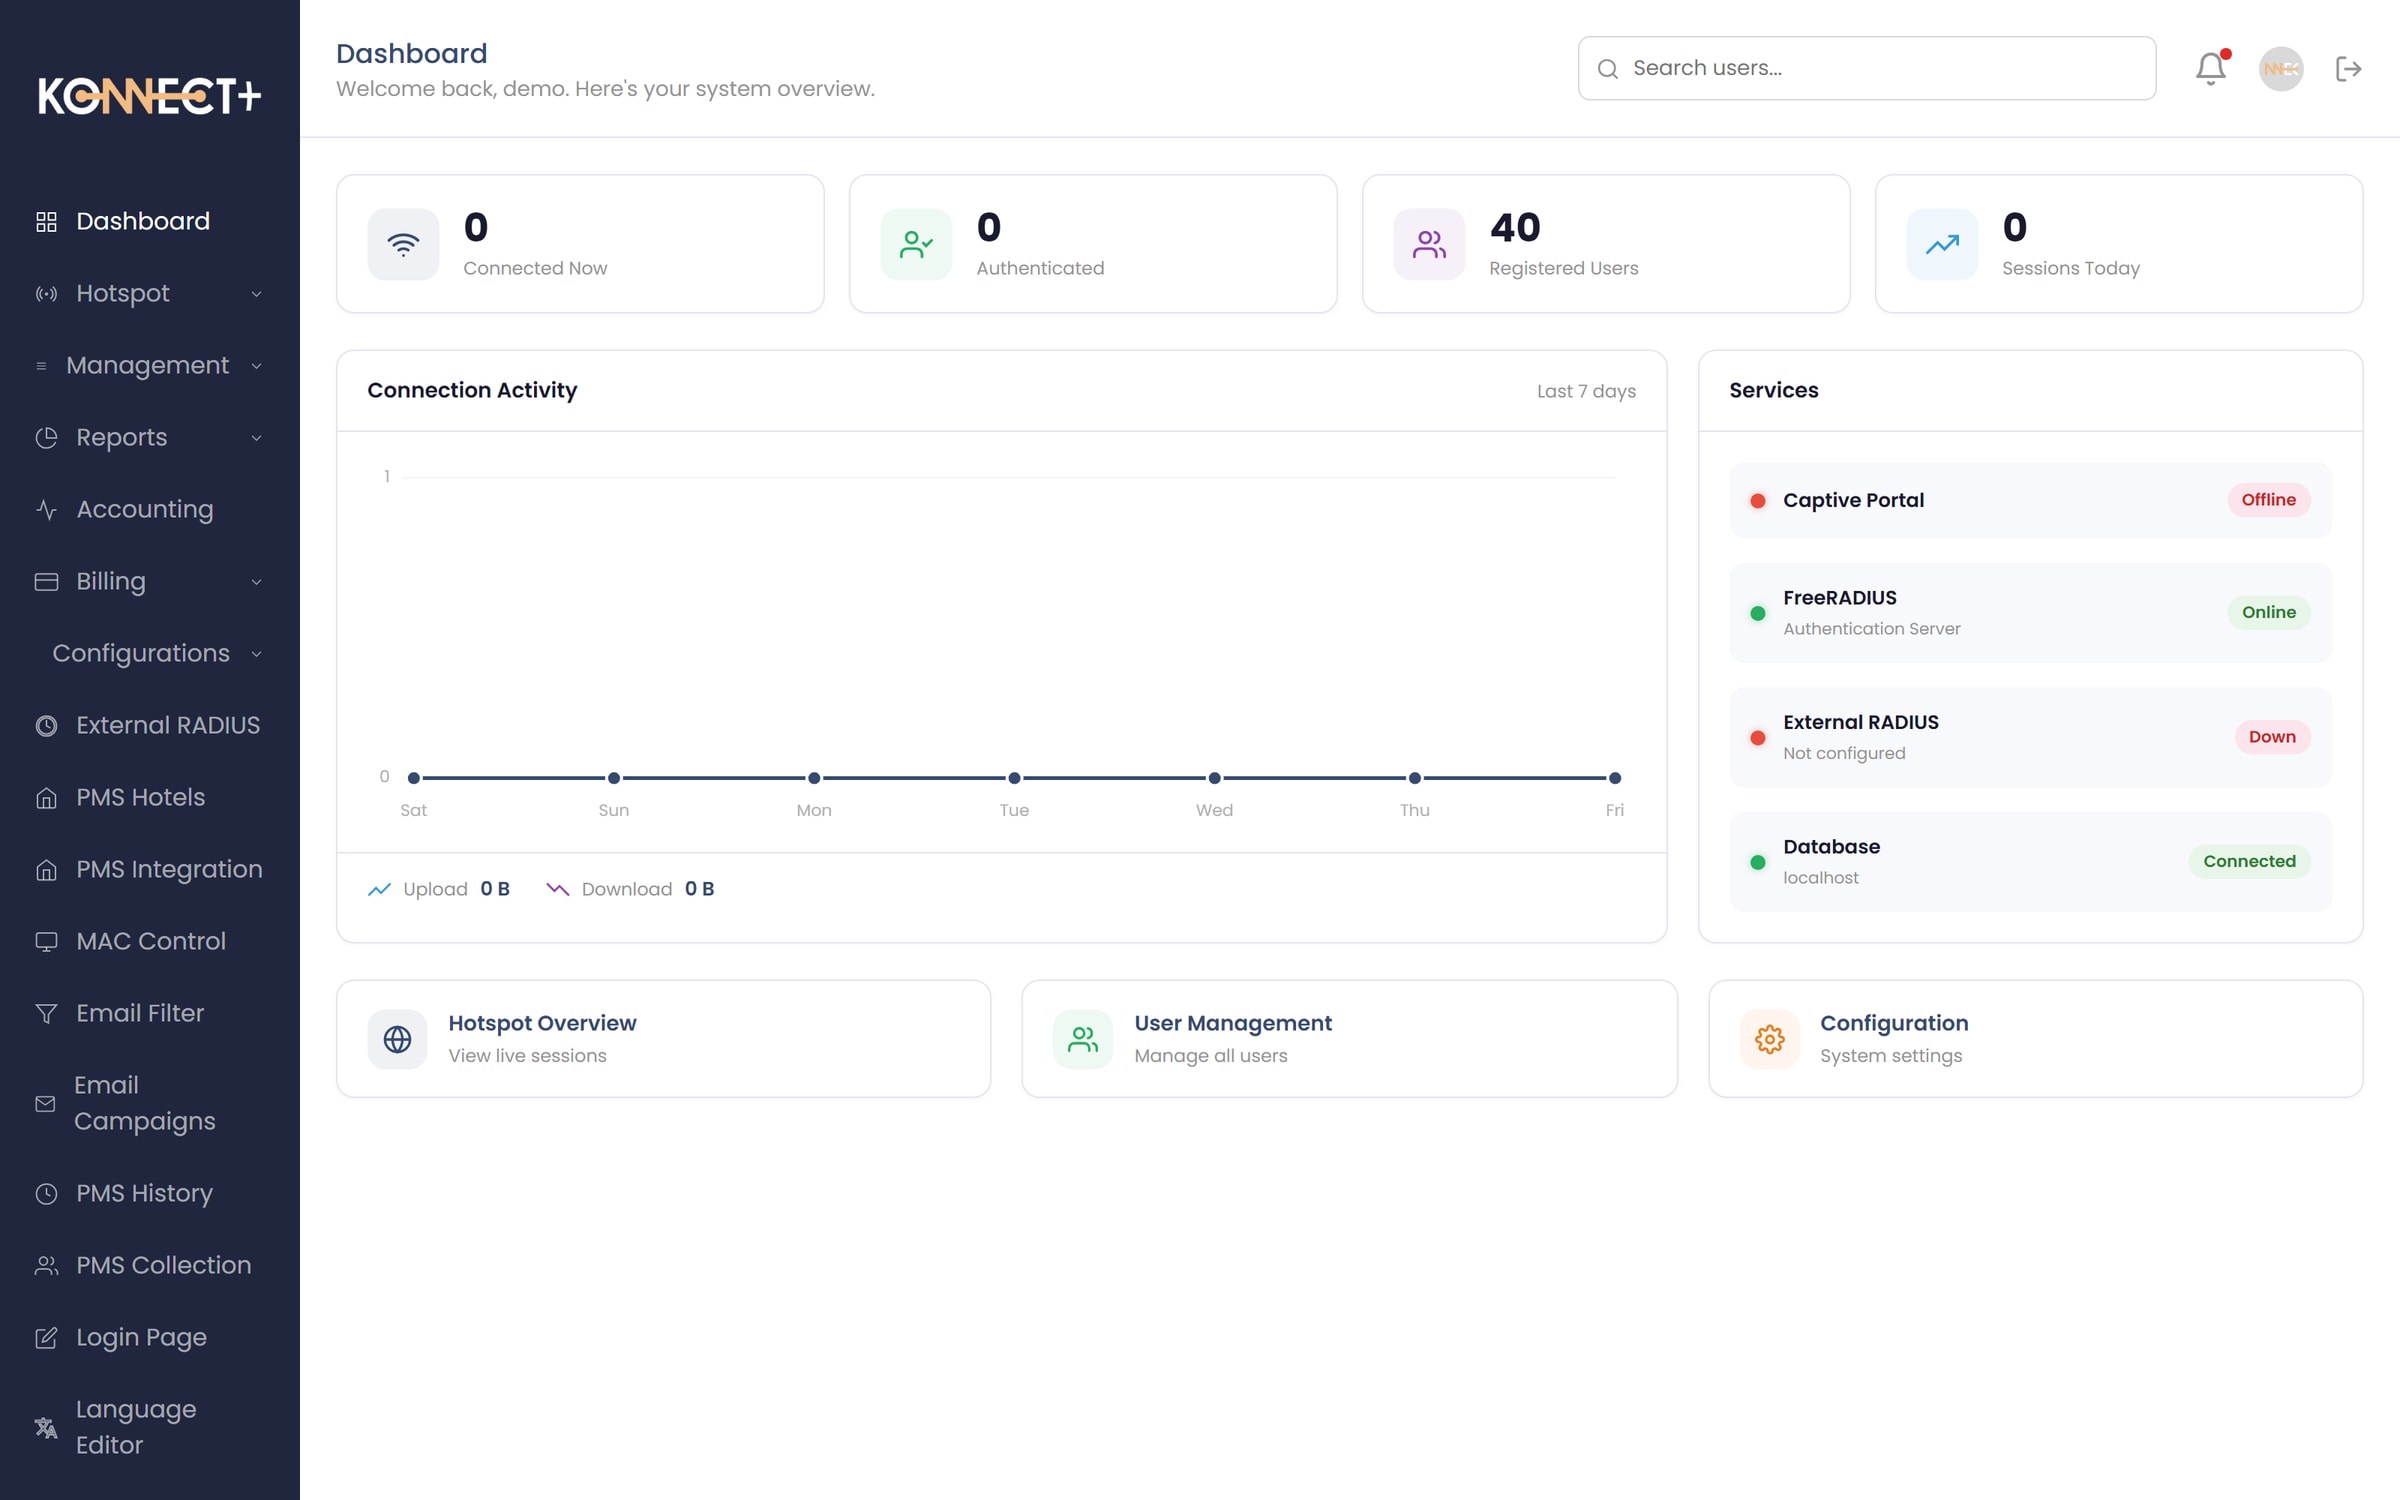Viewport: 2400px width, 1500px height.
Task: Go to PMS Integration
Action: (x=150, y=870)
